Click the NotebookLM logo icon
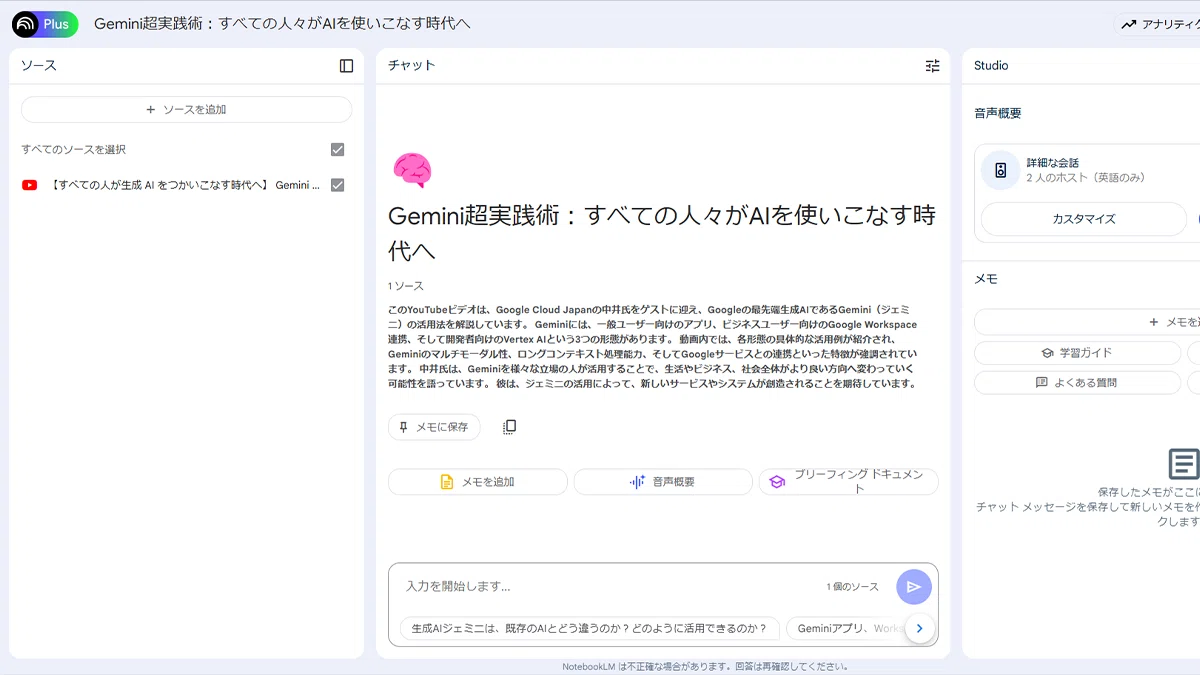This screenshot has width=1200, height=675. pyautogui.click(x=25, y=24)
